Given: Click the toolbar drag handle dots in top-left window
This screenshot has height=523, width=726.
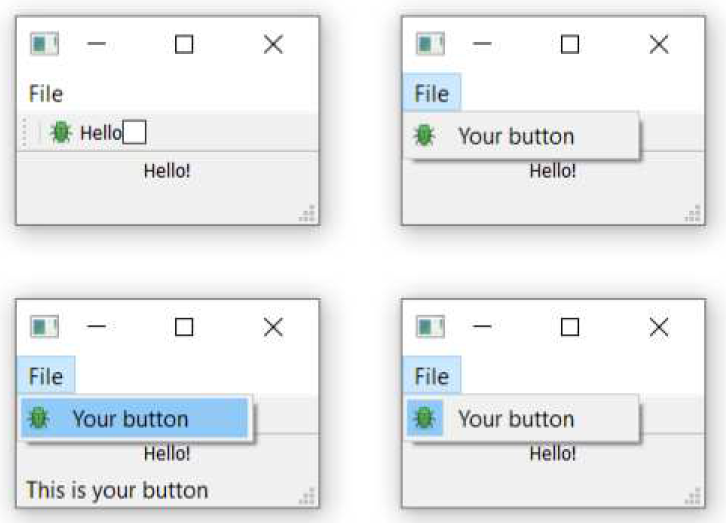Looking at the screenshot, I should 25,133.
